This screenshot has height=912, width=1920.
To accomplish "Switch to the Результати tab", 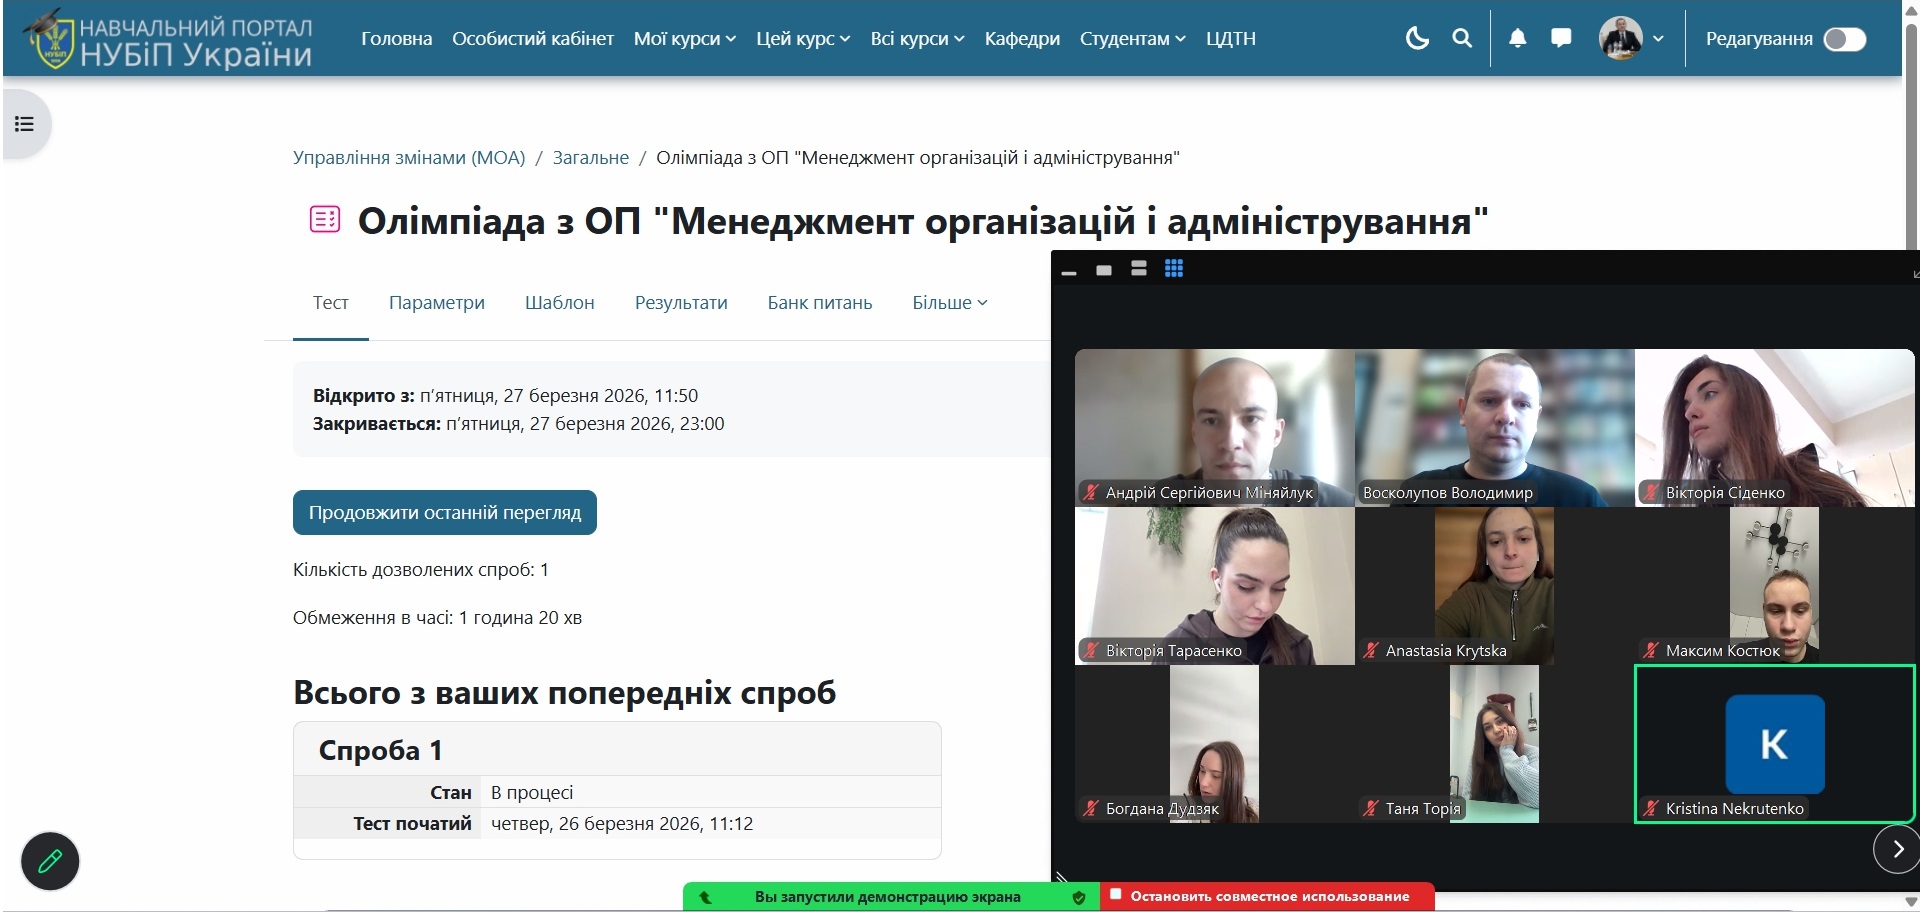I will [681, 302].
